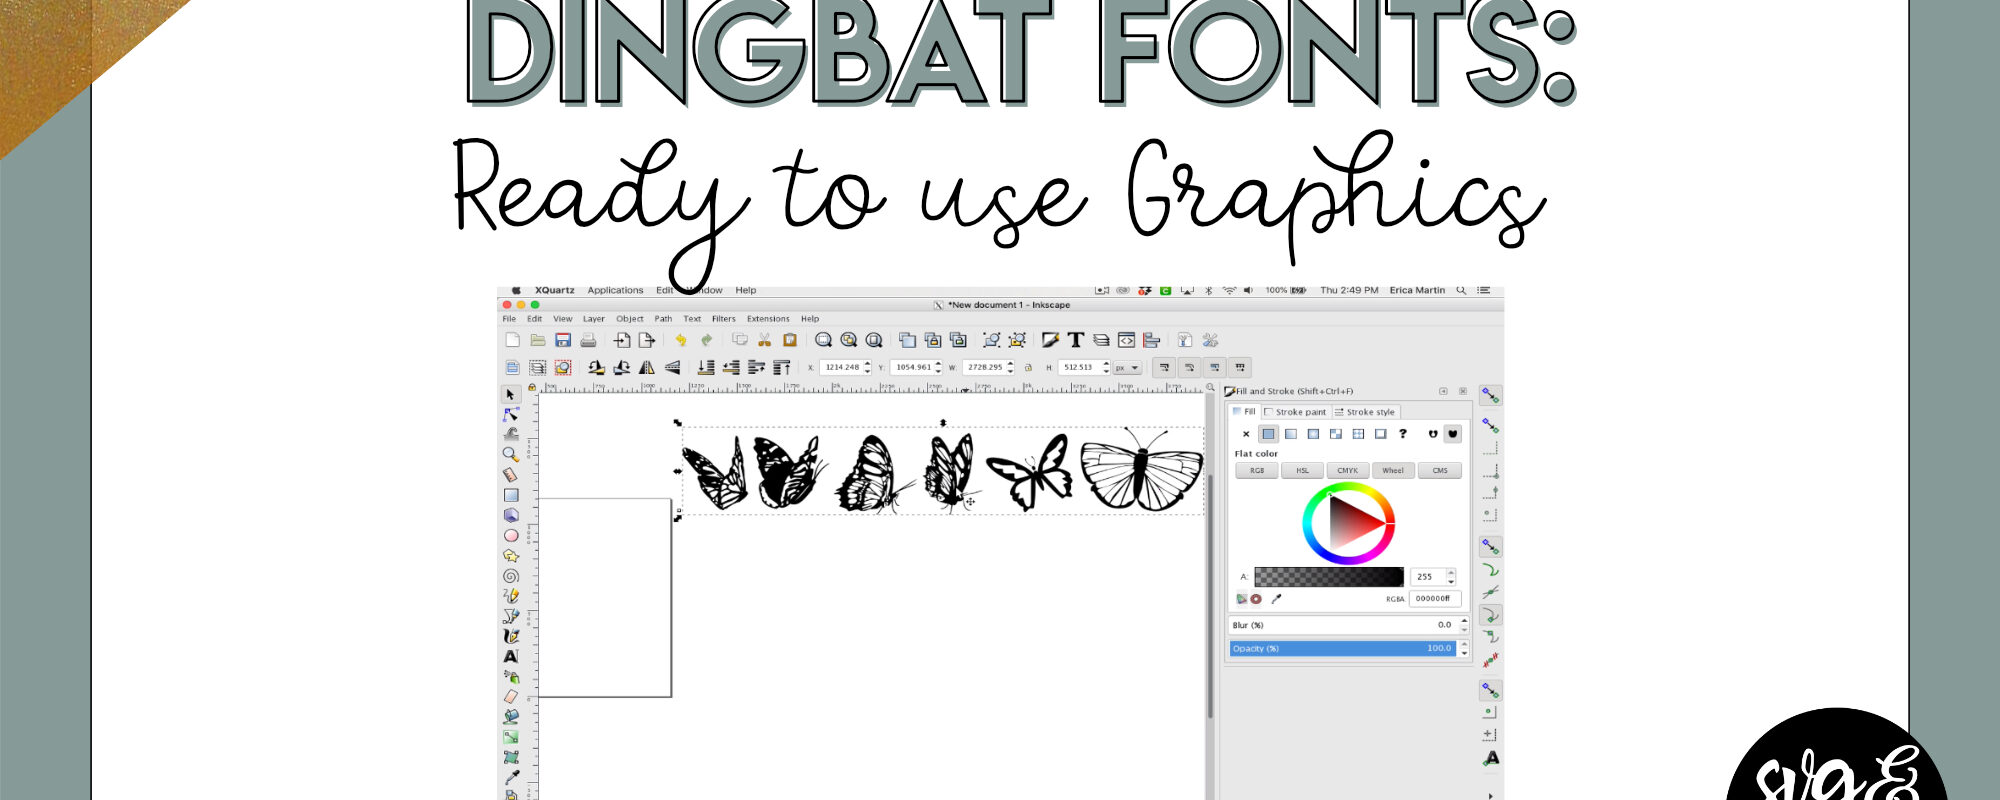
Task: Open Layers dialog icon
Action: click(1101, 340)
